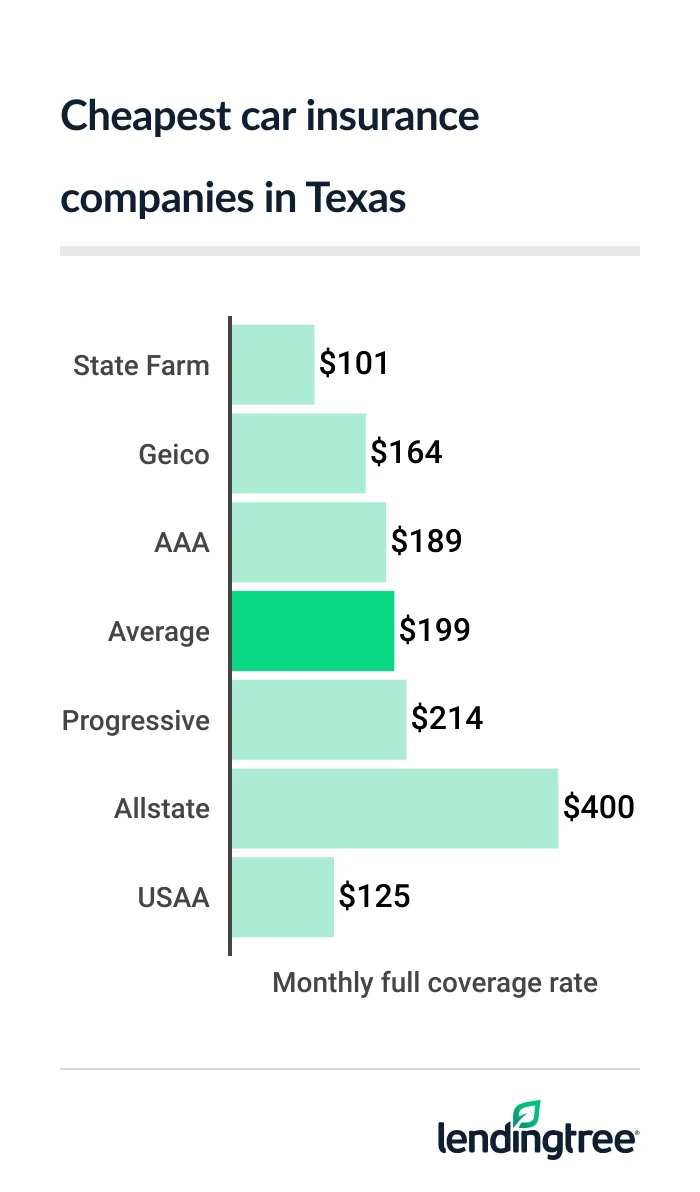Click the $125 value label
The image size is (700, 1192).
[375, 896]
